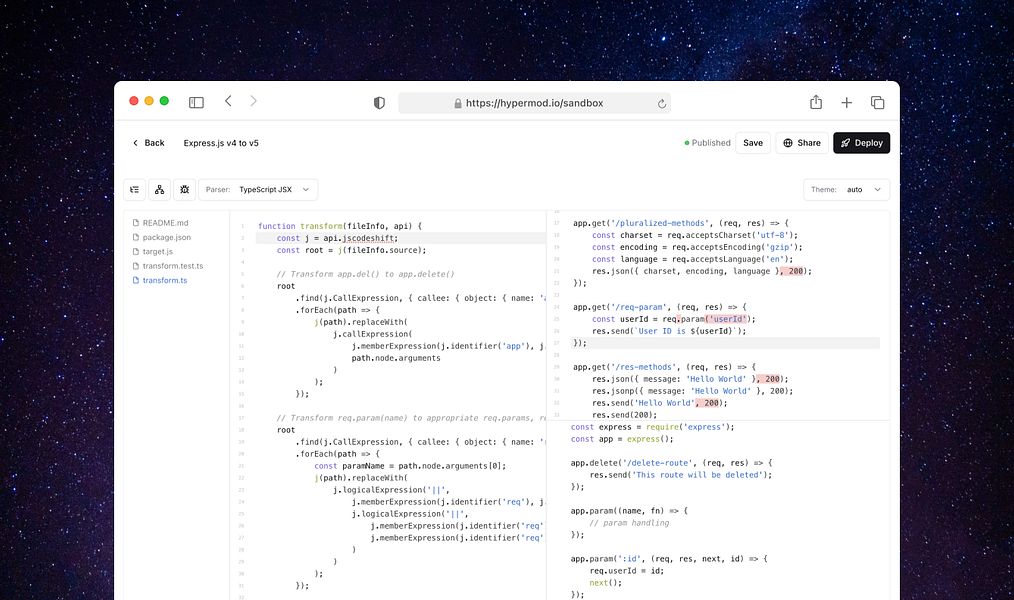Open target.js in the file list
This screenshot has height=600, width=1014.
(x=158, y=252)
